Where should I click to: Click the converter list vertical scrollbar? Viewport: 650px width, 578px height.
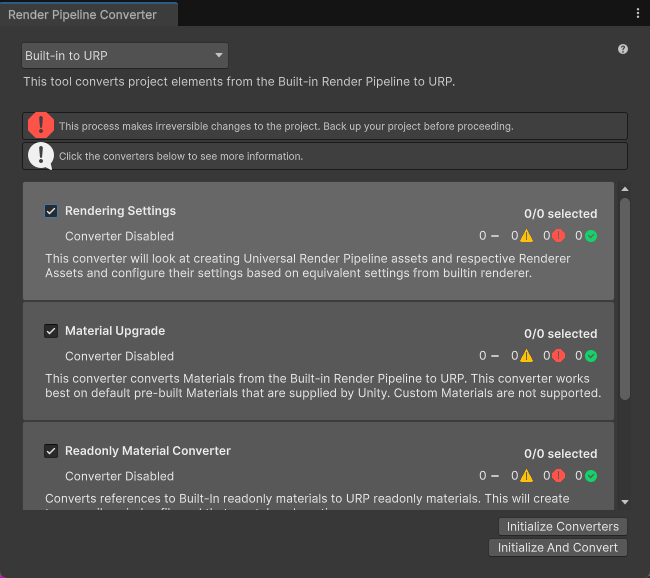coord(625,300)
